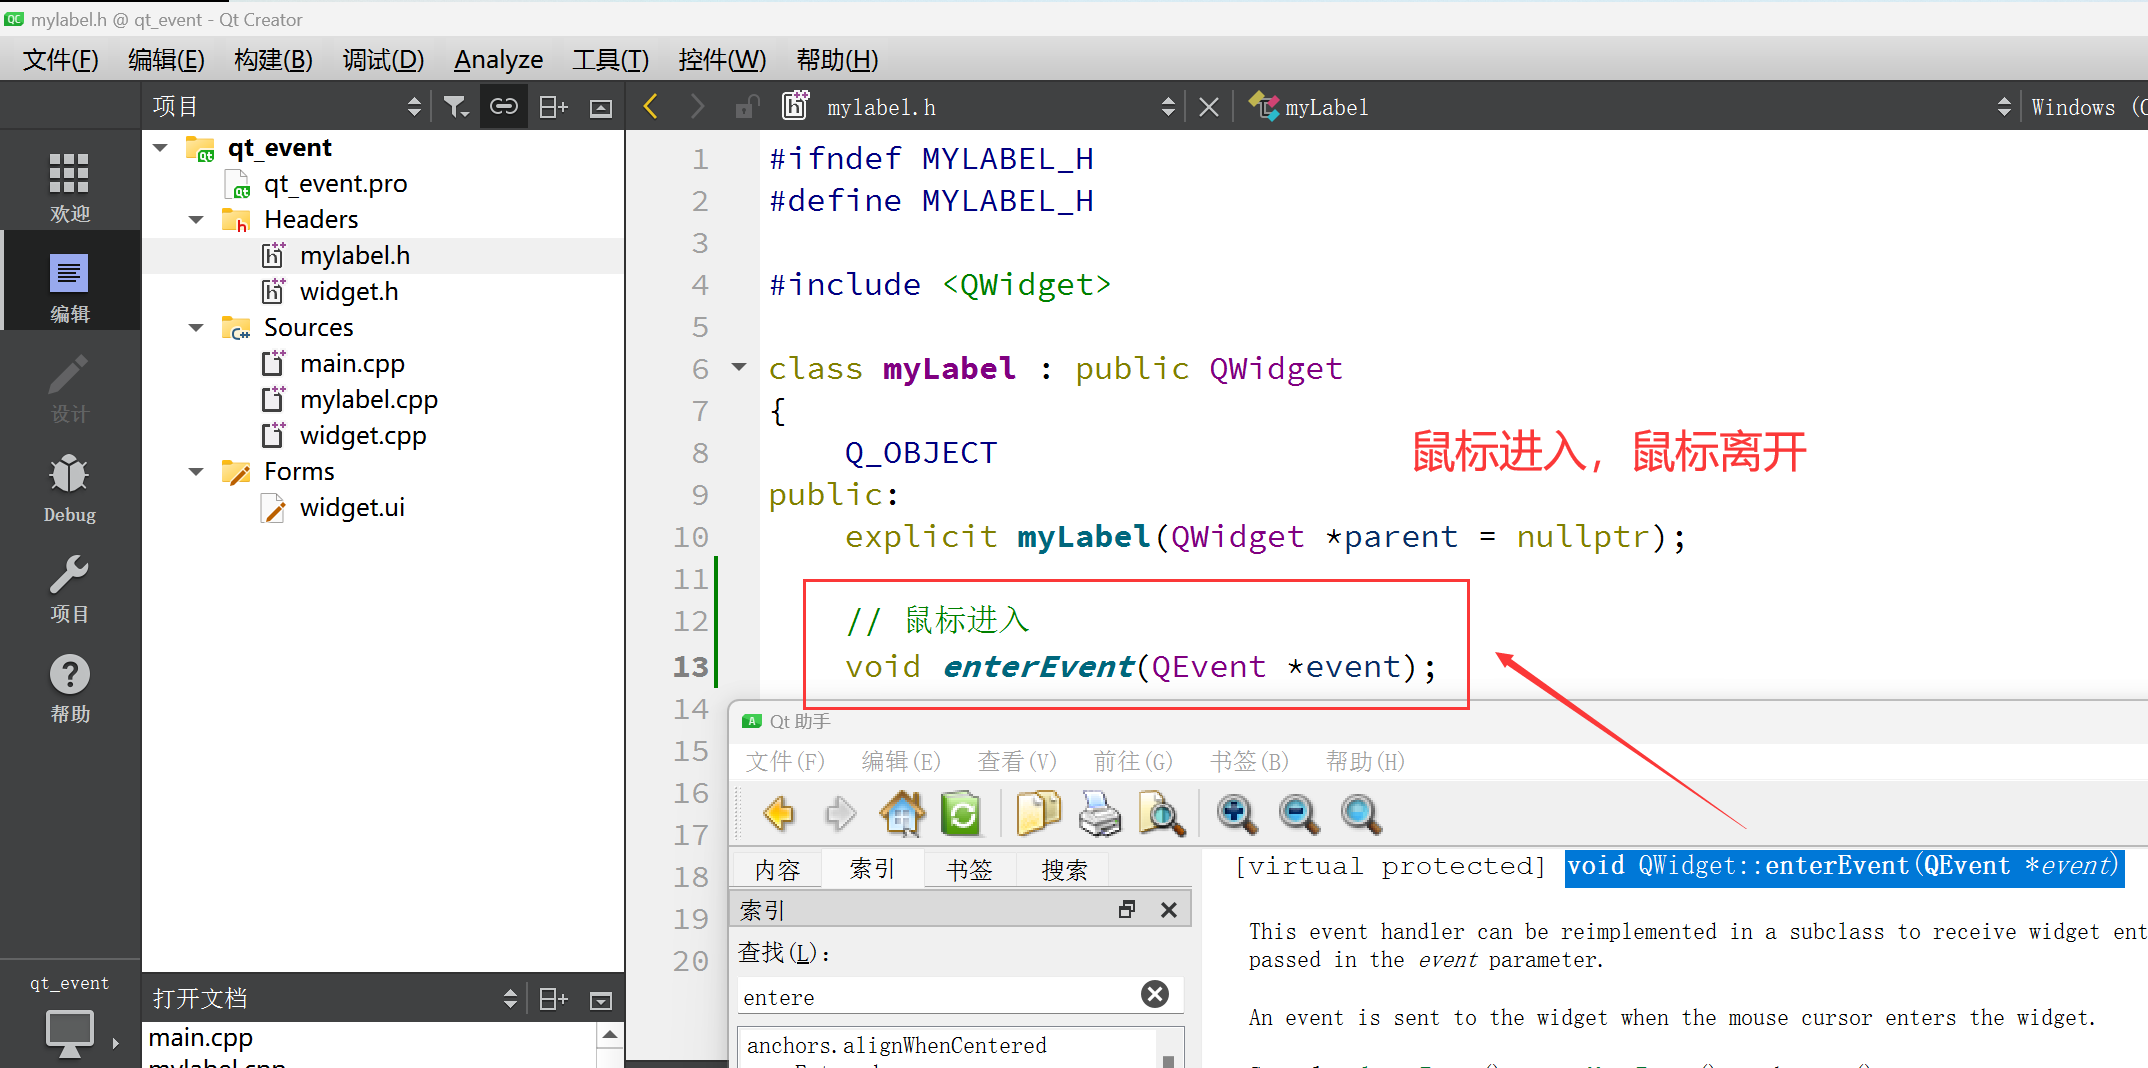Collapse the Sources folder
This screenshot has width=2148, height=1068.
tap(196, 328)
